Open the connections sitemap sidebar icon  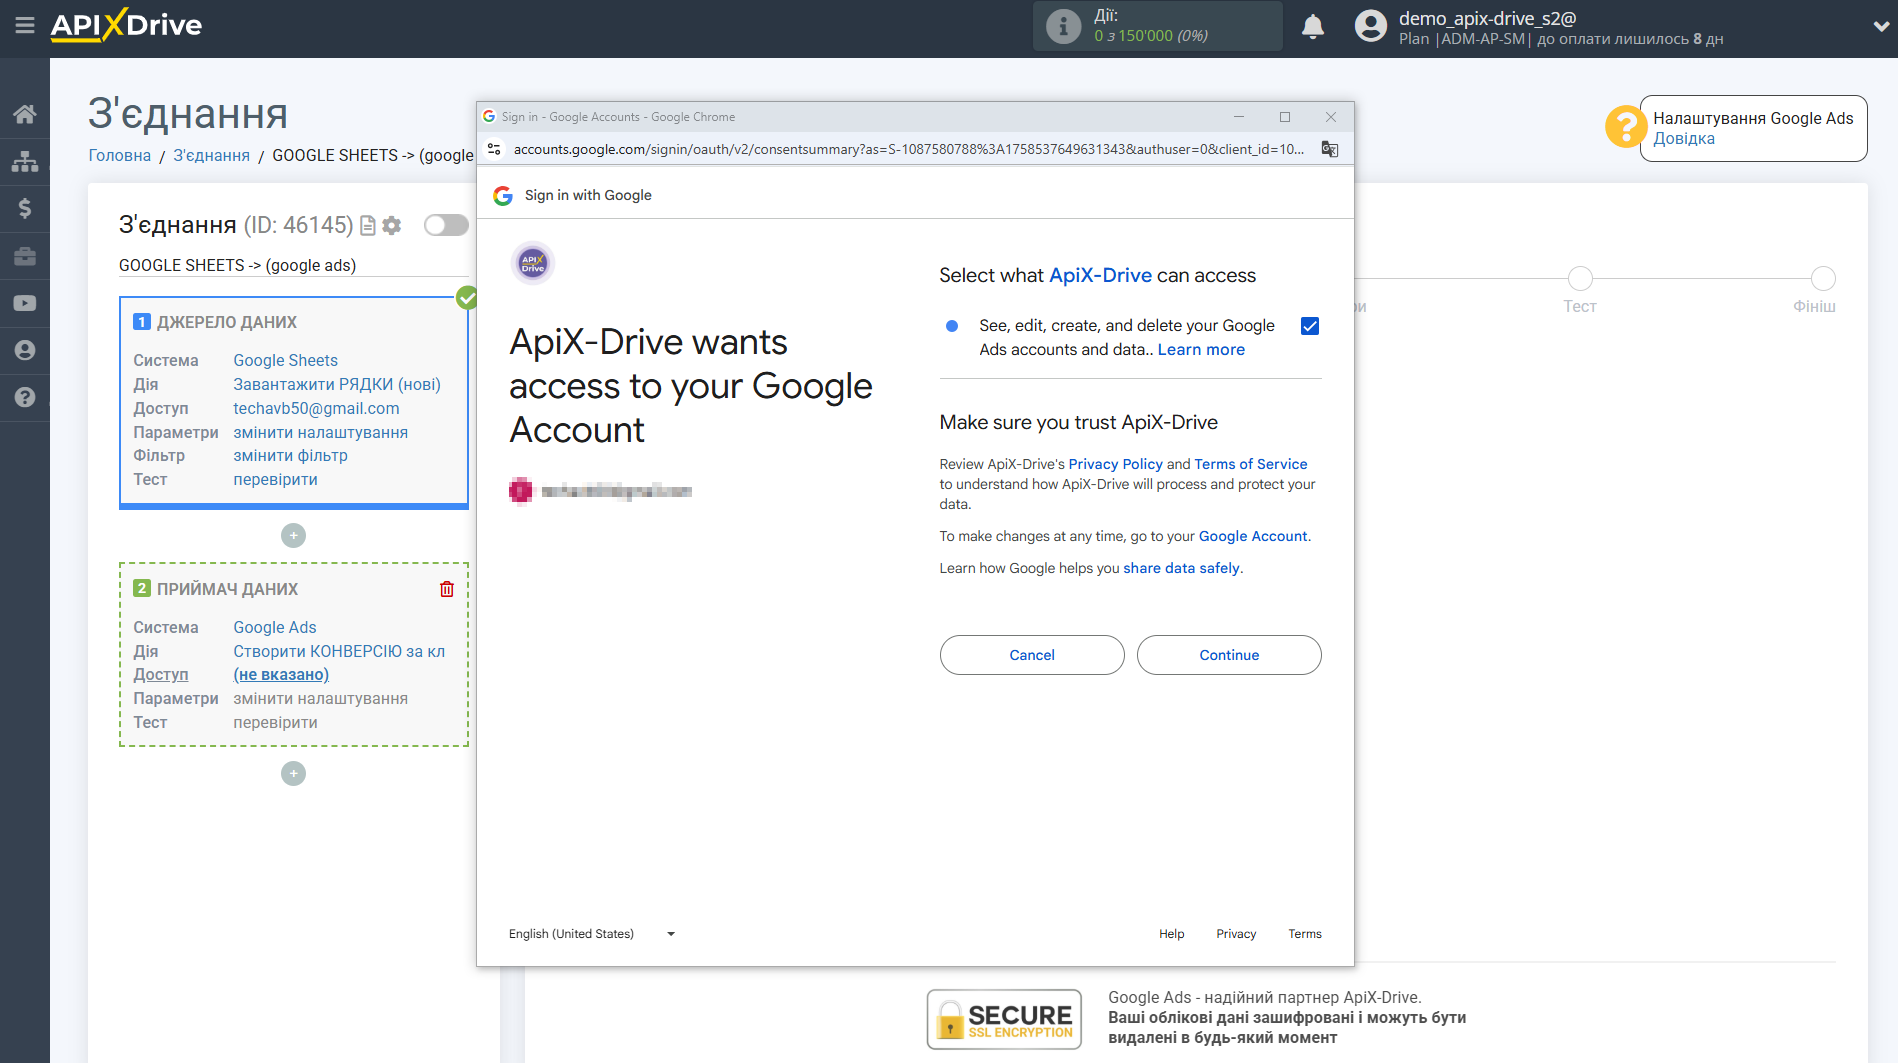(24, 161)
